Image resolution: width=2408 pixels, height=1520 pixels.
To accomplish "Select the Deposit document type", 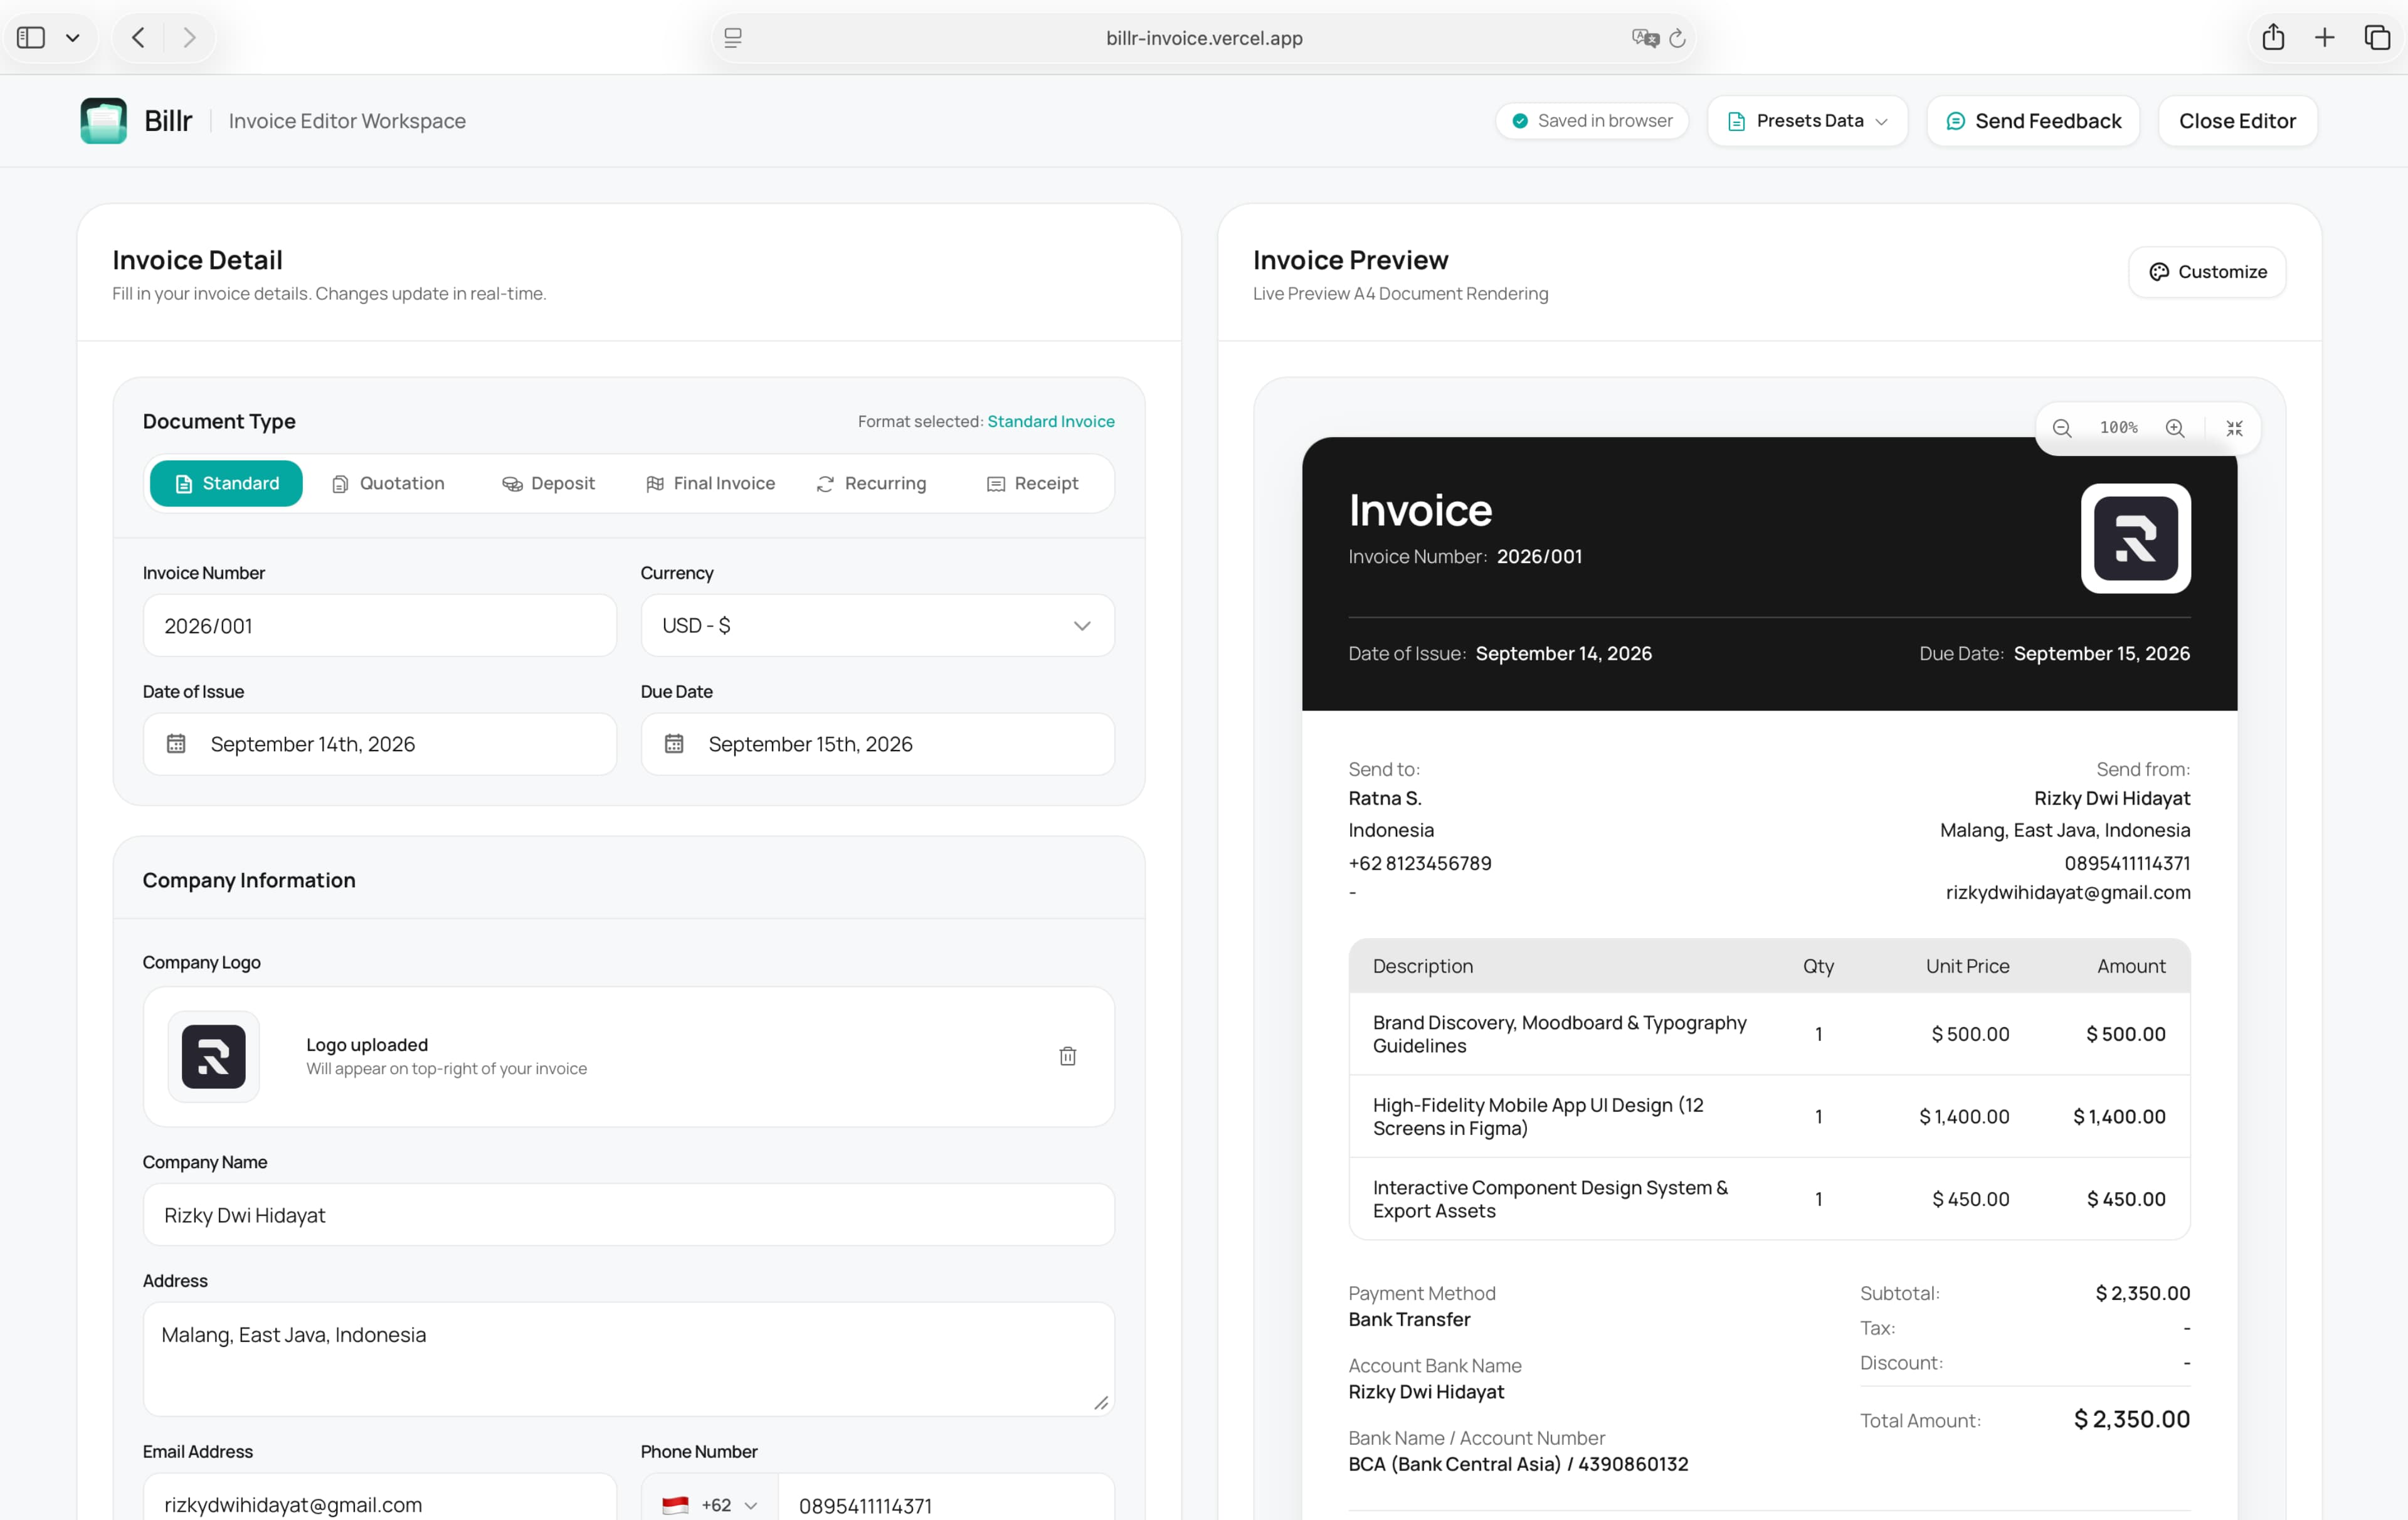I will (548, 484).
